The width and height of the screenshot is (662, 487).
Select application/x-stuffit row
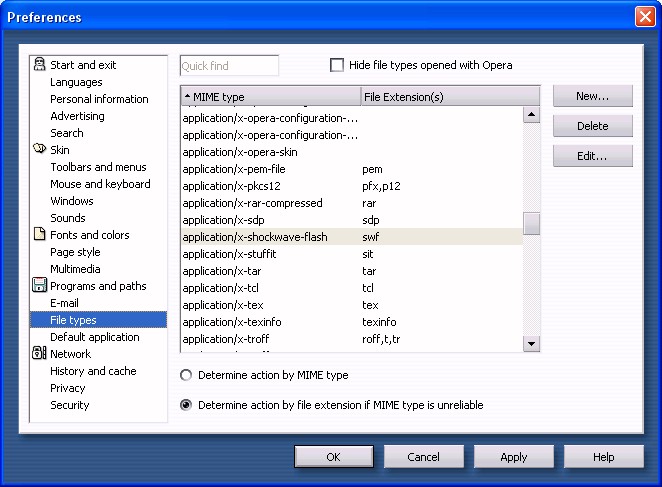(352, 254)
